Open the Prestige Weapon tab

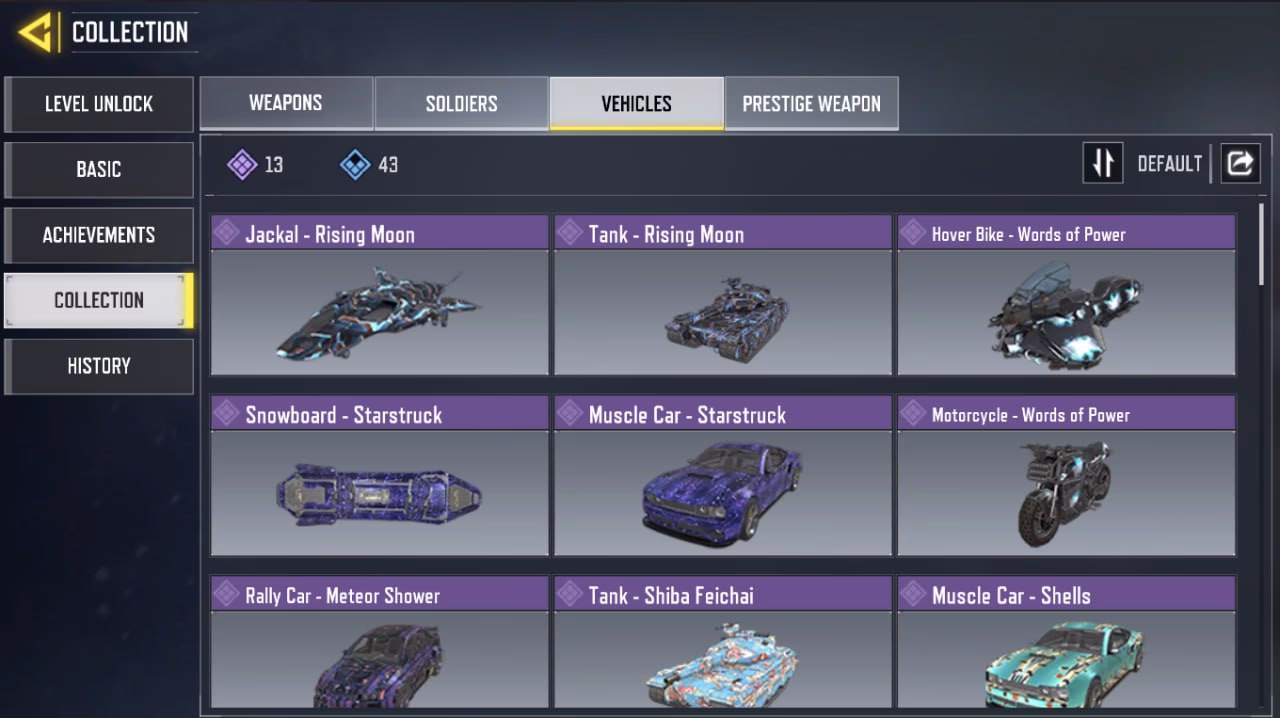click(811, 103)
